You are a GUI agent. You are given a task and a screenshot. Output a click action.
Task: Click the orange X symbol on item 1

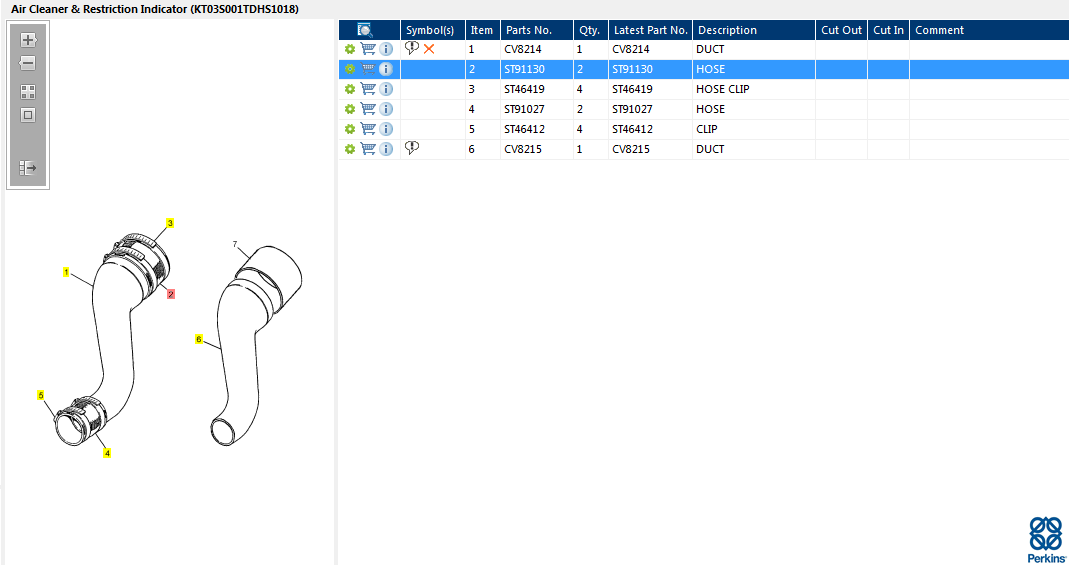tap(429, 49)
